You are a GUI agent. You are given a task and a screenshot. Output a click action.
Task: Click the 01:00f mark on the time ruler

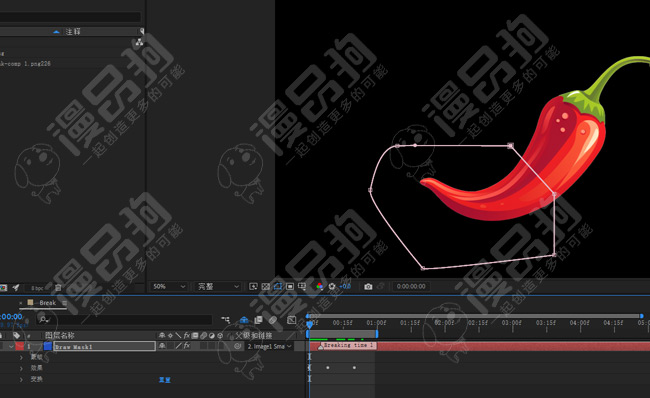coord(376,323)
